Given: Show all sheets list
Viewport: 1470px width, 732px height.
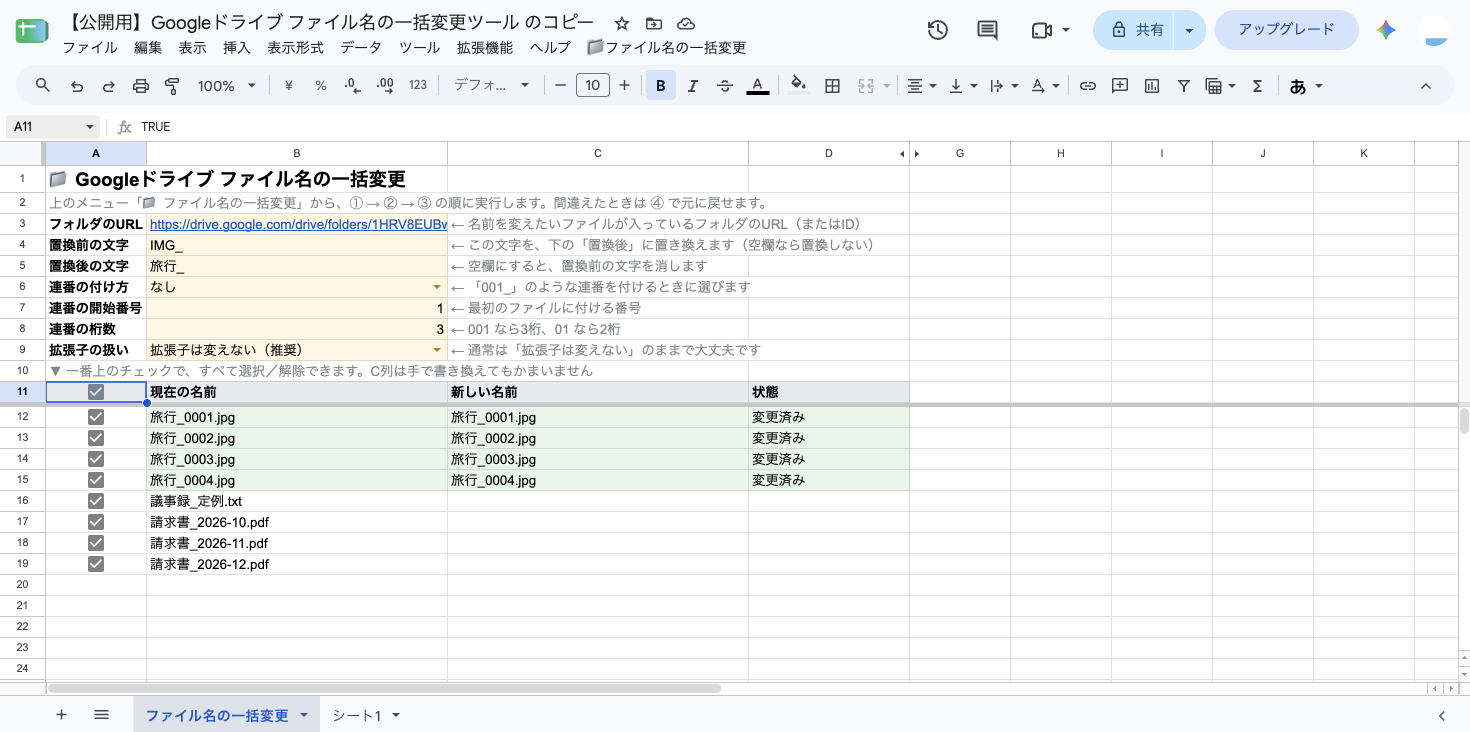Looking at the screenshot, I should (101, 715).
